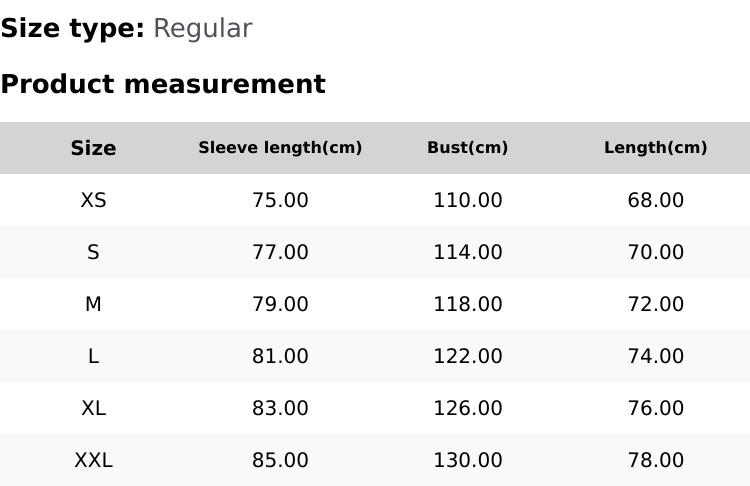Image resolution: width=750 pixels, height=486 pixels.
Task: Click the Product measurement heading
Action: (x=163, y=84)
